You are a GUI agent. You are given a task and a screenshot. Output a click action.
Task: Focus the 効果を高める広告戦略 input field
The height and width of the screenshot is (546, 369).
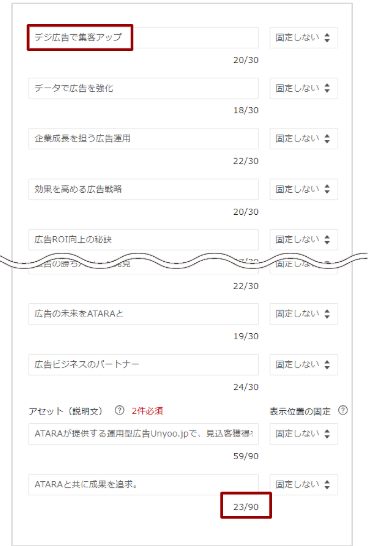point(143,189)
